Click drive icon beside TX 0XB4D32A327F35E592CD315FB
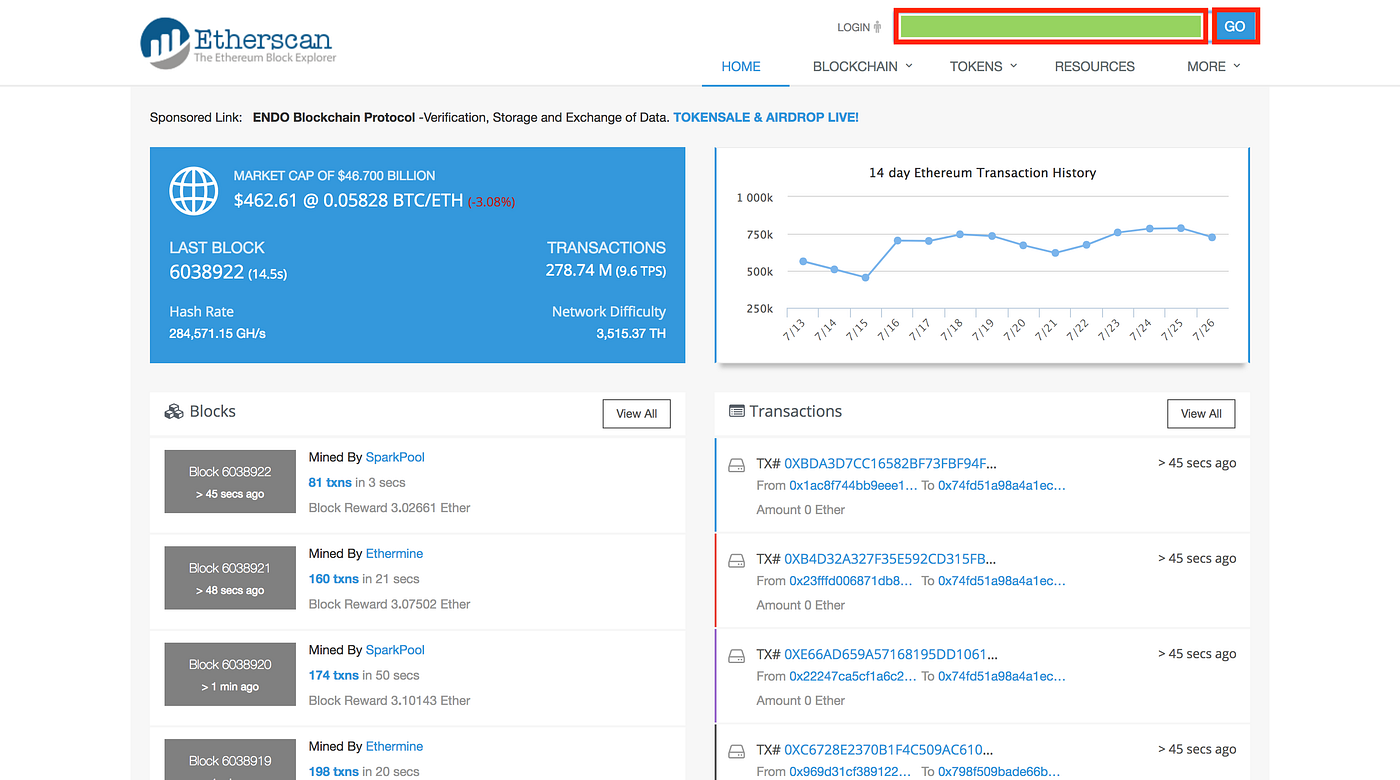1400x780 pixels. (x=737, y=560)
